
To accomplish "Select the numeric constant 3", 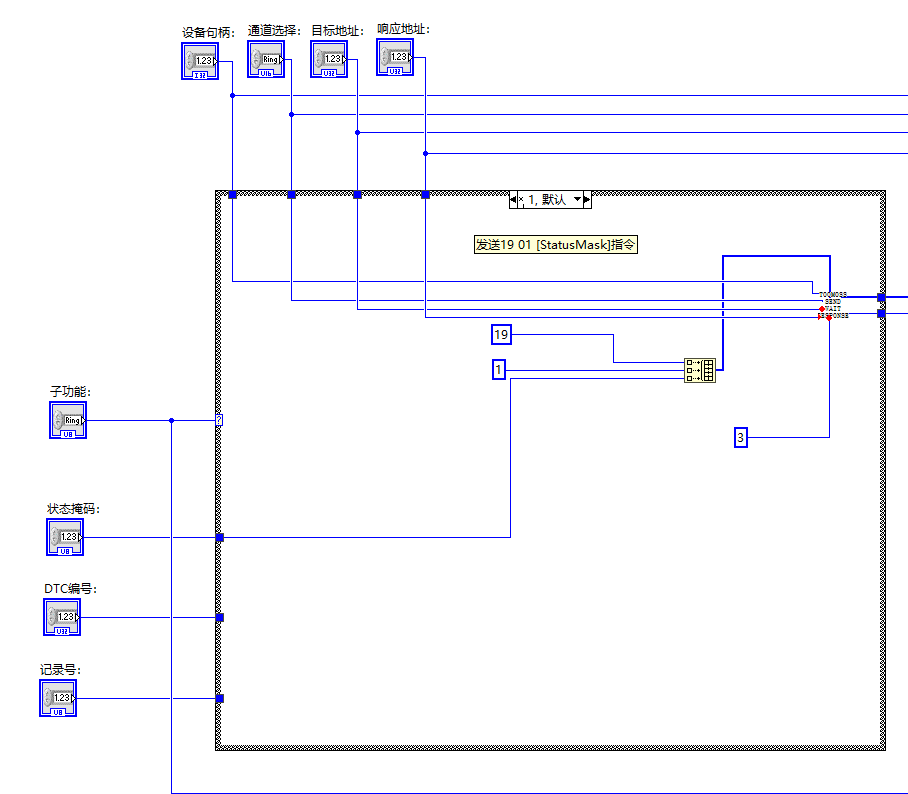I will (x=741, y=437).
